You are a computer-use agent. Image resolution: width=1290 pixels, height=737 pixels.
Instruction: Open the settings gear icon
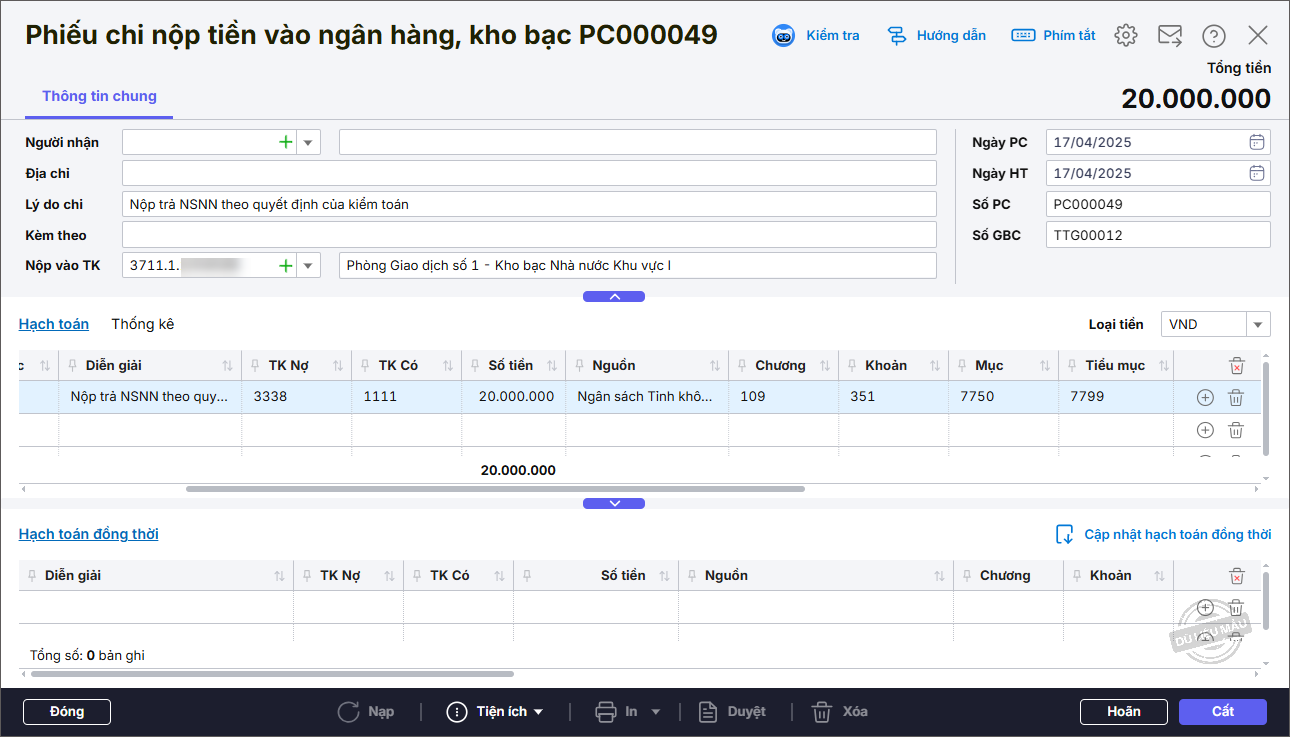point(1126,35)
